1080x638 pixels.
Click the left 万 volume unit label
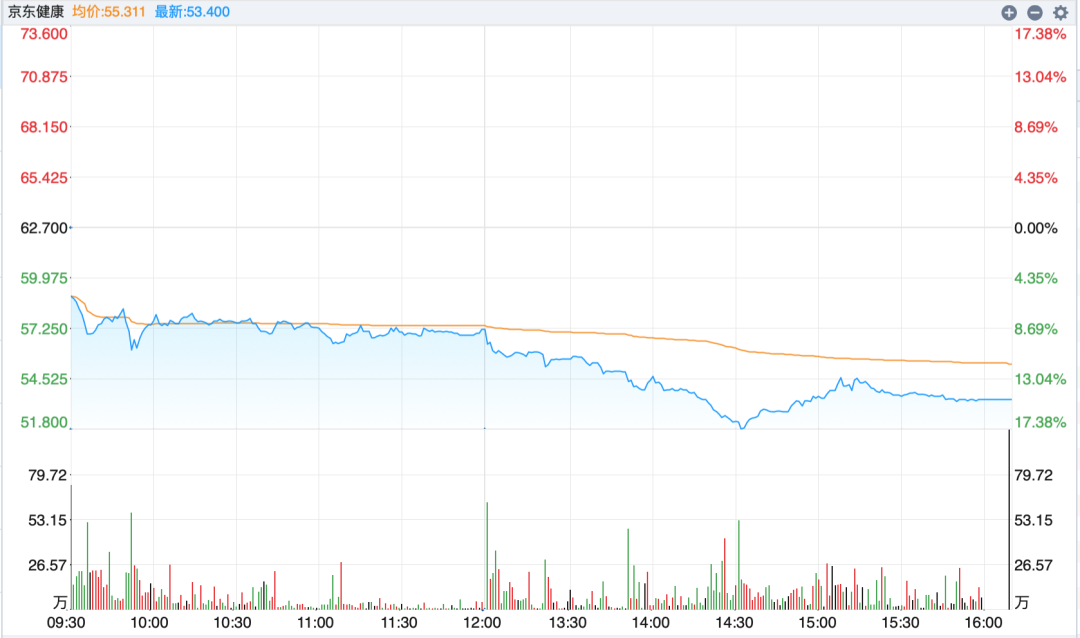60,602
